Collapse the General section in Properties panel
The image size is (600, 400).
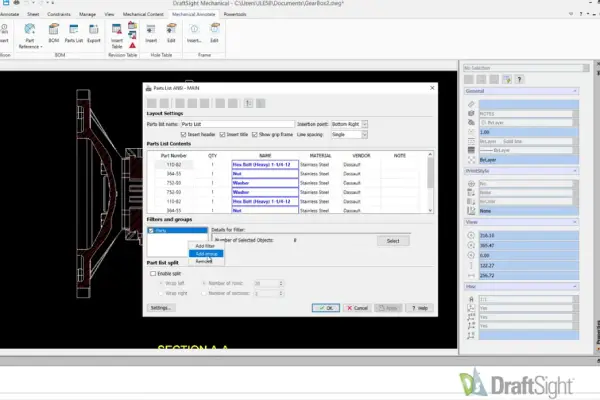coord(575,91)
